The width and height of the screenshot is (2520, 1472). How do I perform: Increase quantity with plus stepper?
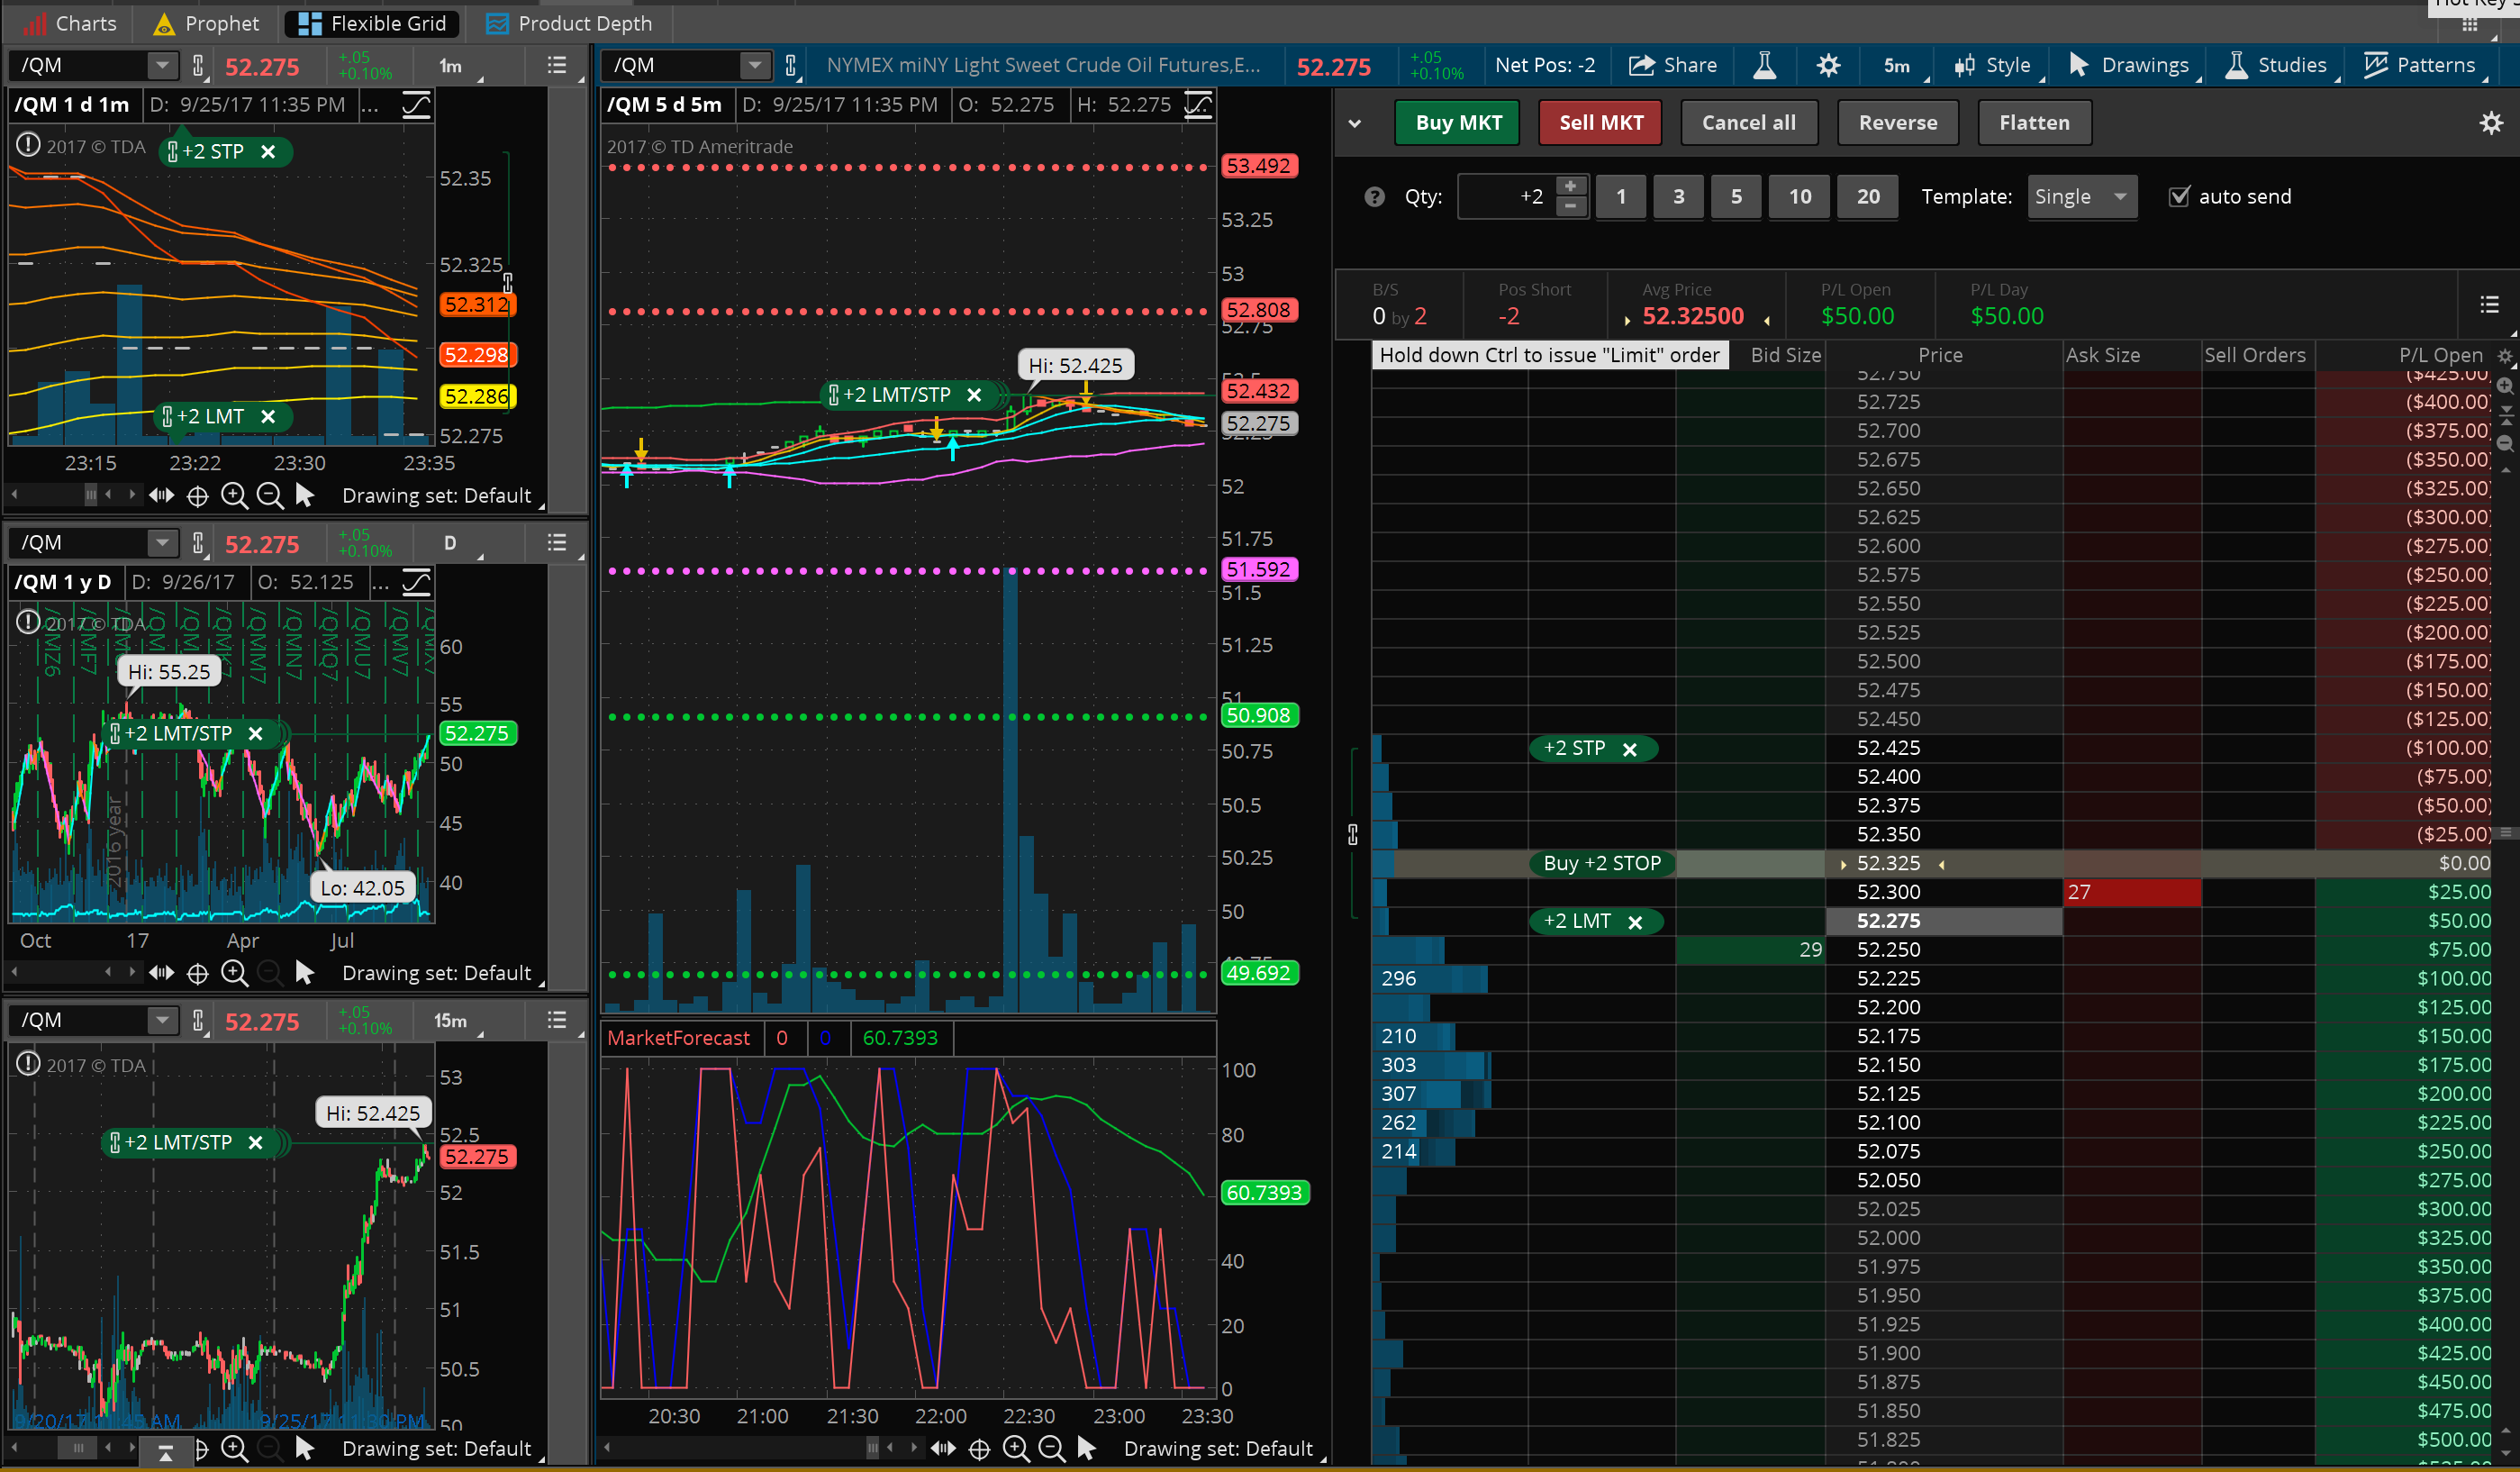point(1570,187)
